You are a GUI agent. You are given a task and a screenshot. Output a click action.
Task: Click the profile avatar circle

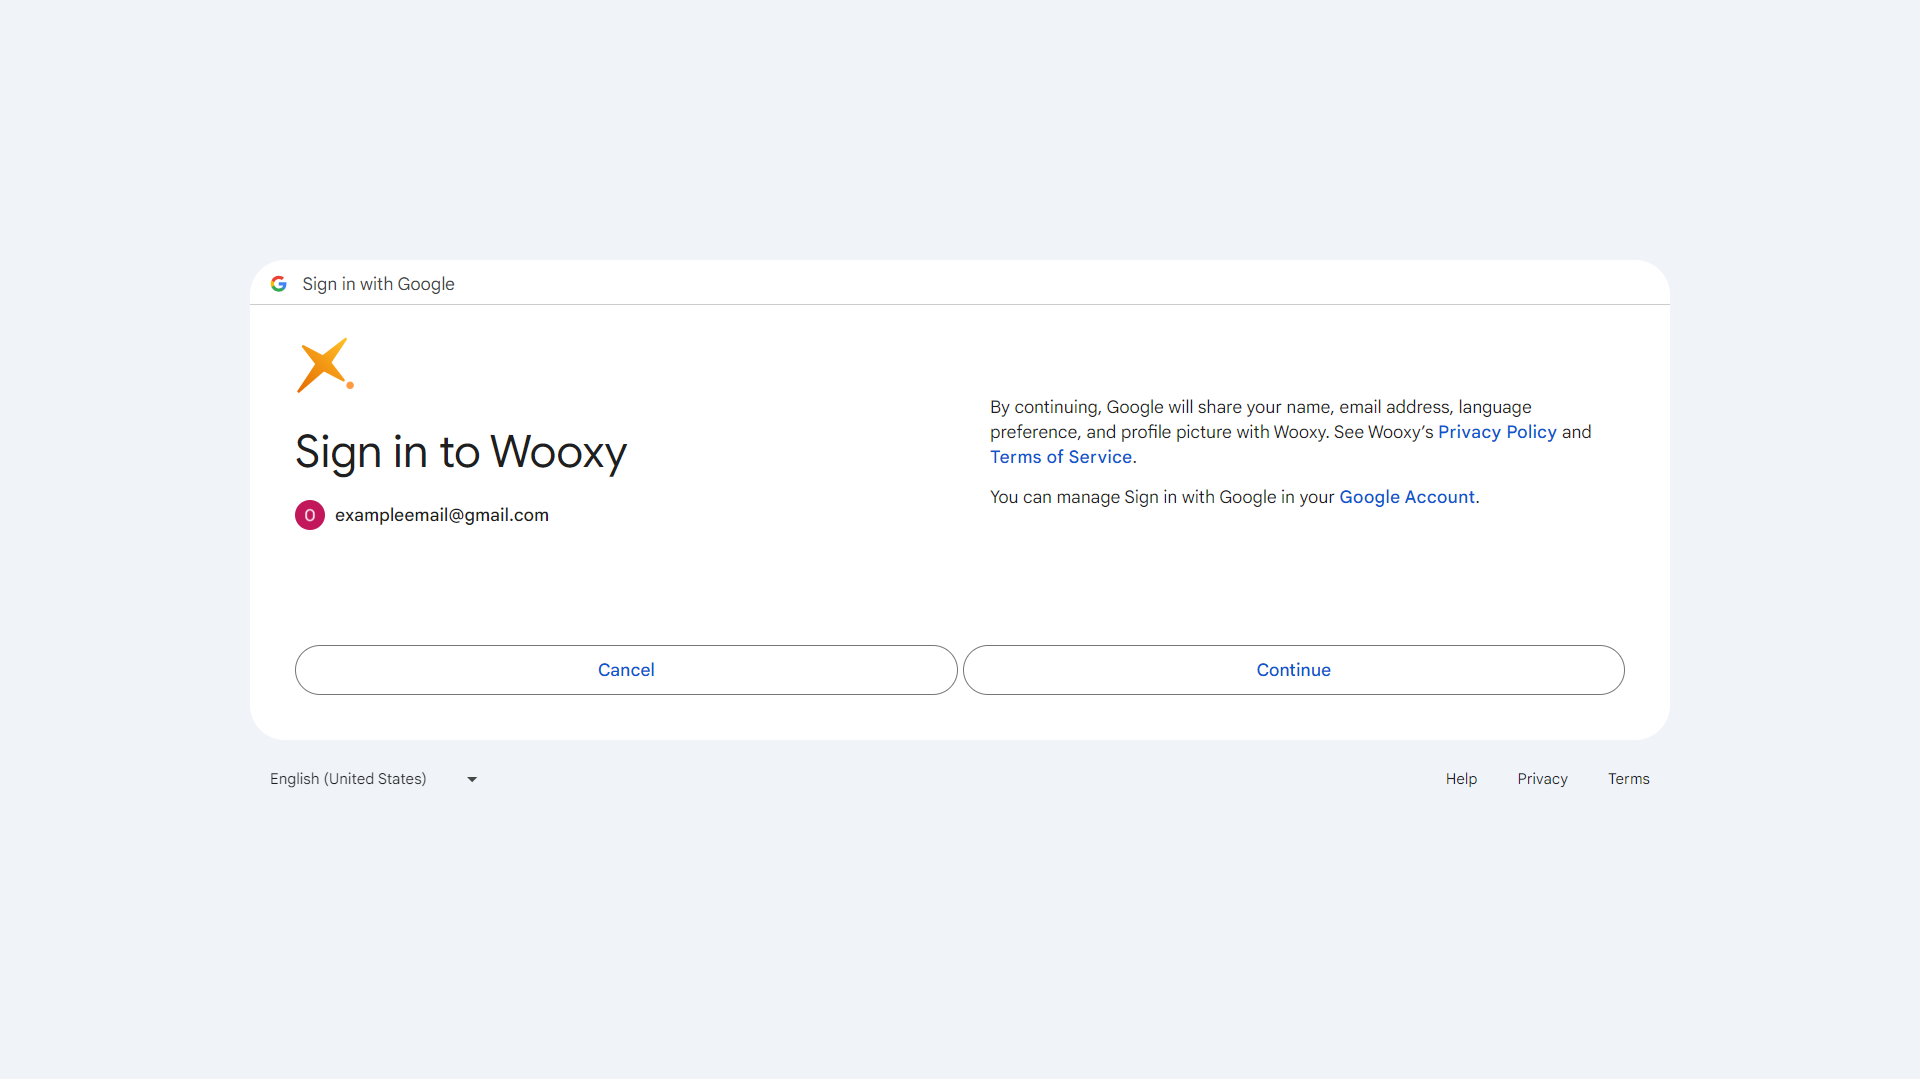[309, 514]
